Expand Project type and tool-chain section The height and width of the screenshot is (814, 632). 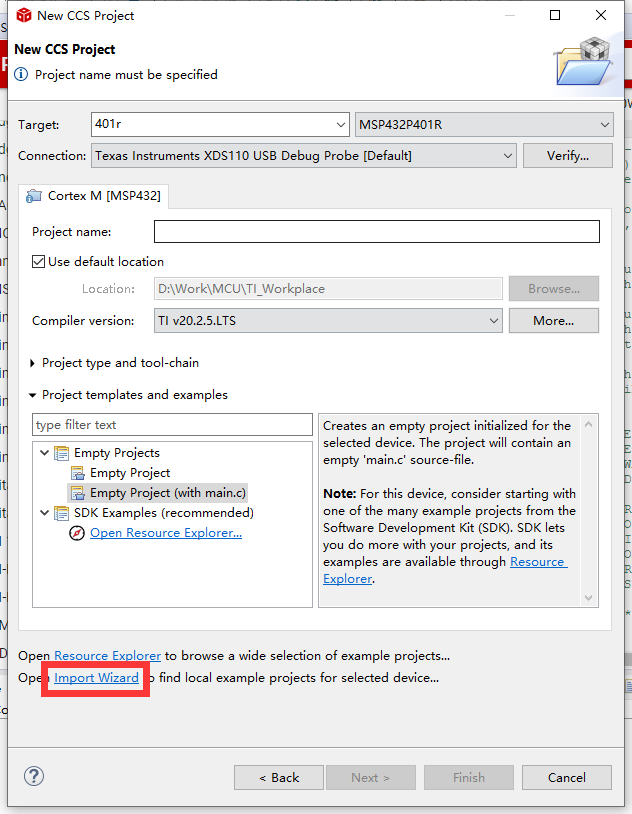[33, 363]
